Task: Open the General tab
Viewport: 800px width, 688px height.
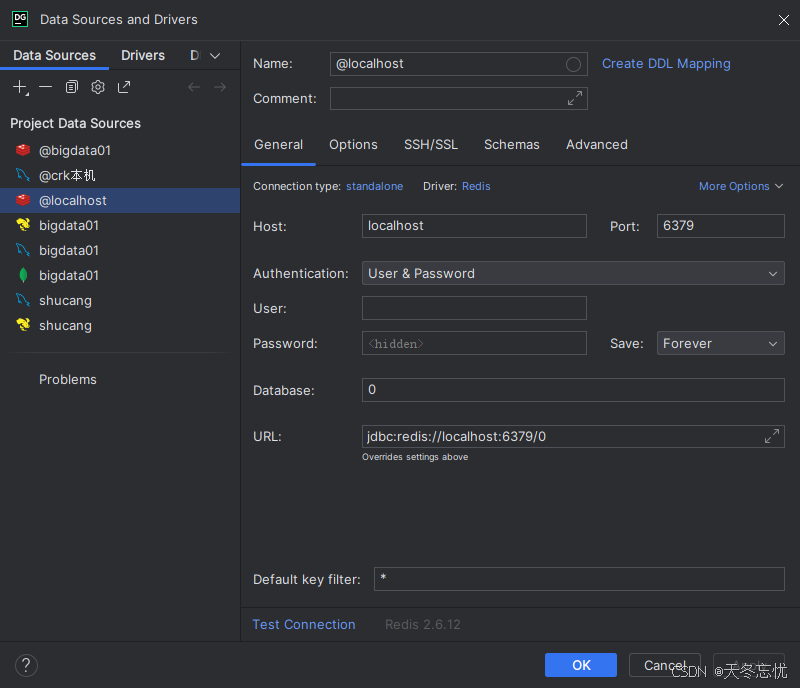Action: point(279,145)
